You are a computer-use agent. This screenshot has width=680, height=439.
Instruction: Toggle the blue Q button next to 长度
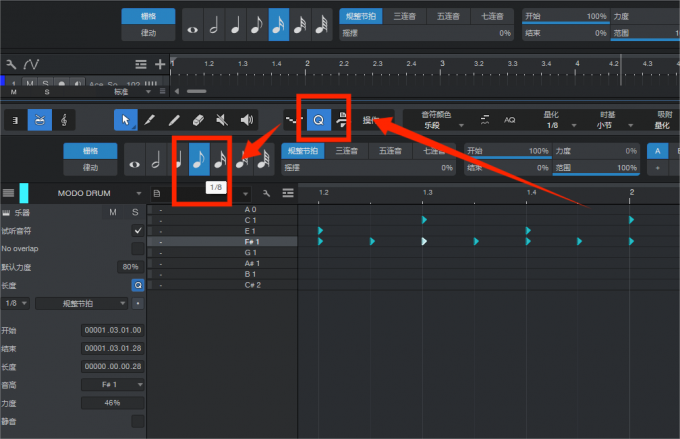[138, 285]
